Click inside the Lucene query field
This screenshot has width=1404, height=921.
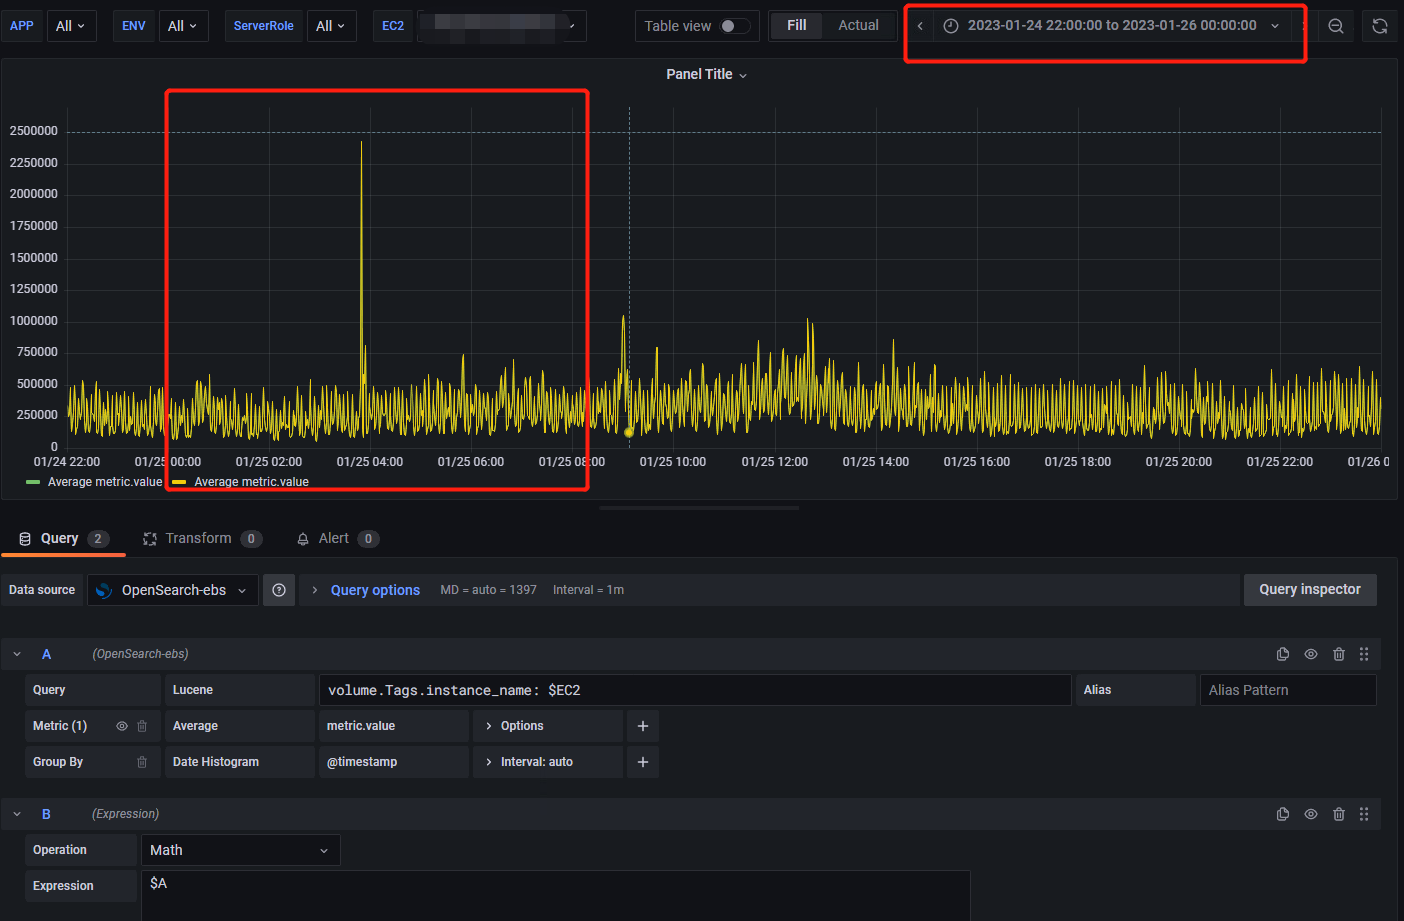click(690, 689)
